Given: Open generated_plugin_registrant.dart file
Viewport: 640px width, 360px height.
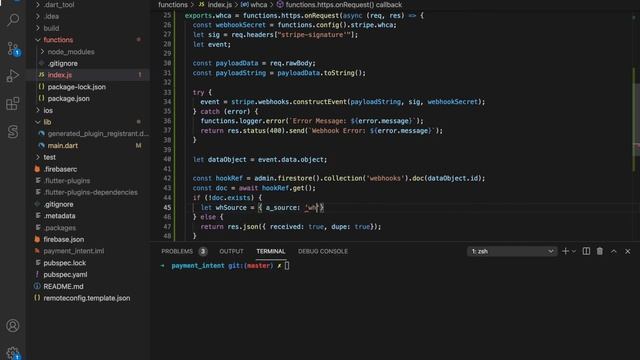Looking at the screenshot, I should [98, 134].
